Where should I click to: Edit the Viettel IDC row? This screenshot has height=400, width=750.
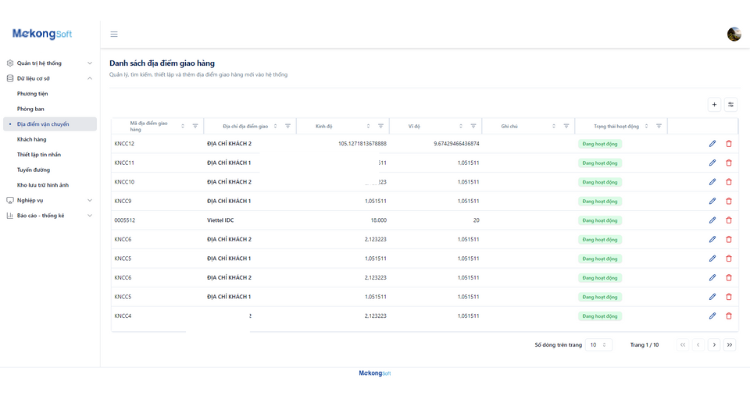coord(712,220)
